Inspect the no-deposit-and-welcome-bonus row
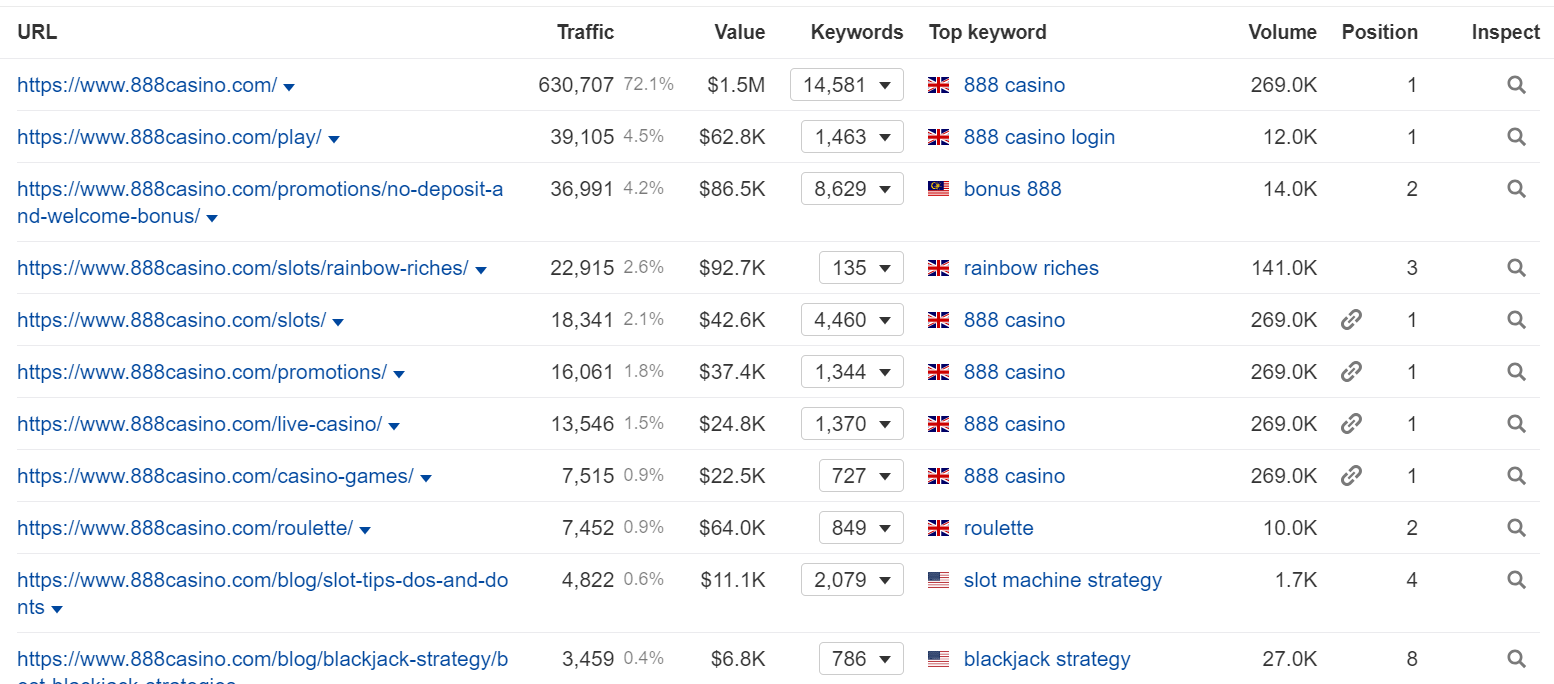 tap(1516, 189)
